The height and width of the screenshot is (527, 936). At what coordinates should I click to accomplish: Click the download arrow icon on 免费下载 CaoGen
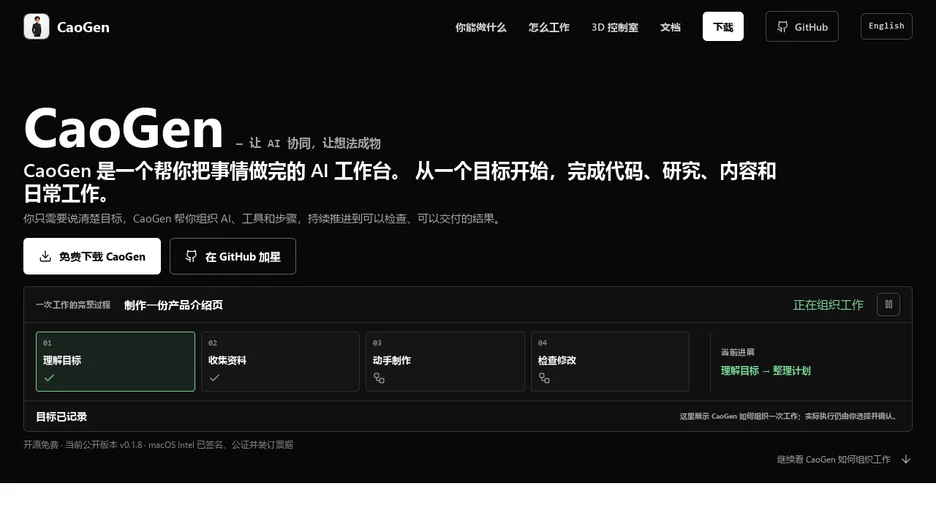tap(45, 257)
